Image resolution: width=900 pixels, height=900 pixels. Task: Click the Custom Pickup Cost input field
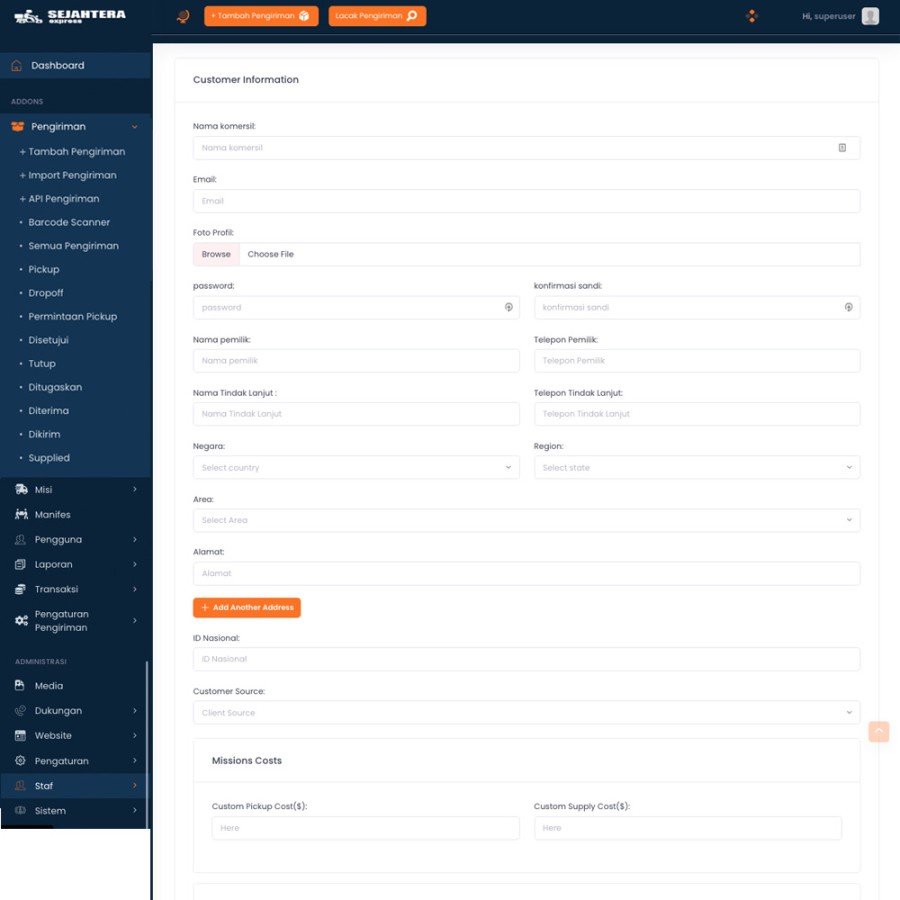click(x=365, y=828)
